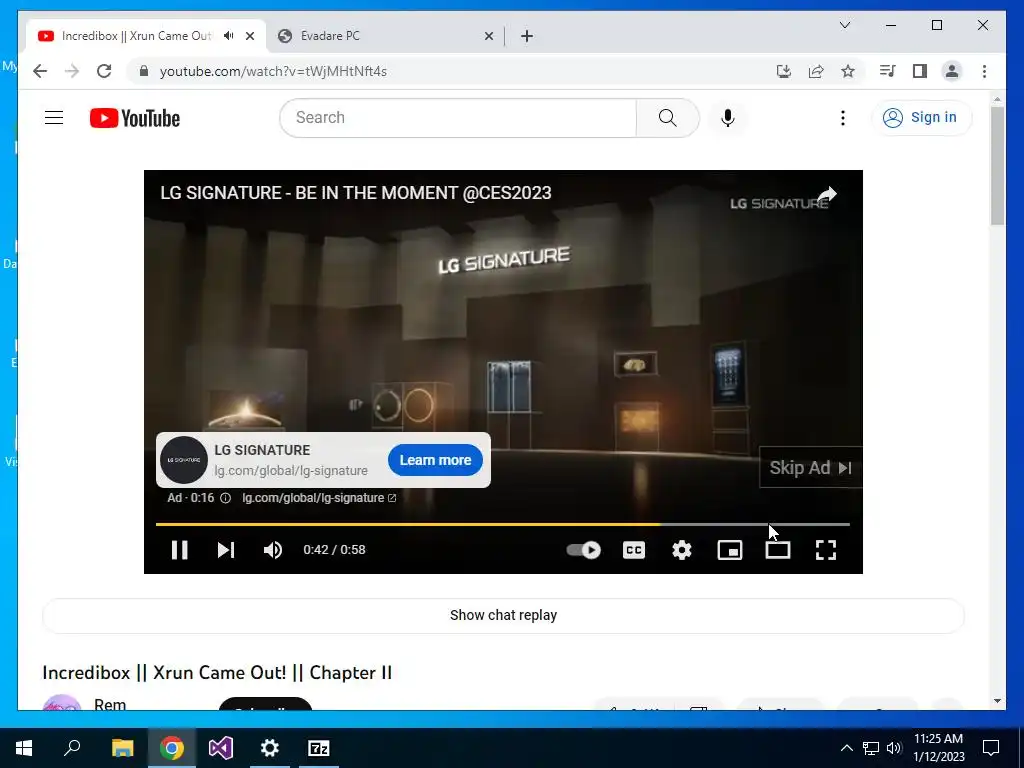
Task: Click video title Incredibox Xrun Came Out
Action: point(217,673)
